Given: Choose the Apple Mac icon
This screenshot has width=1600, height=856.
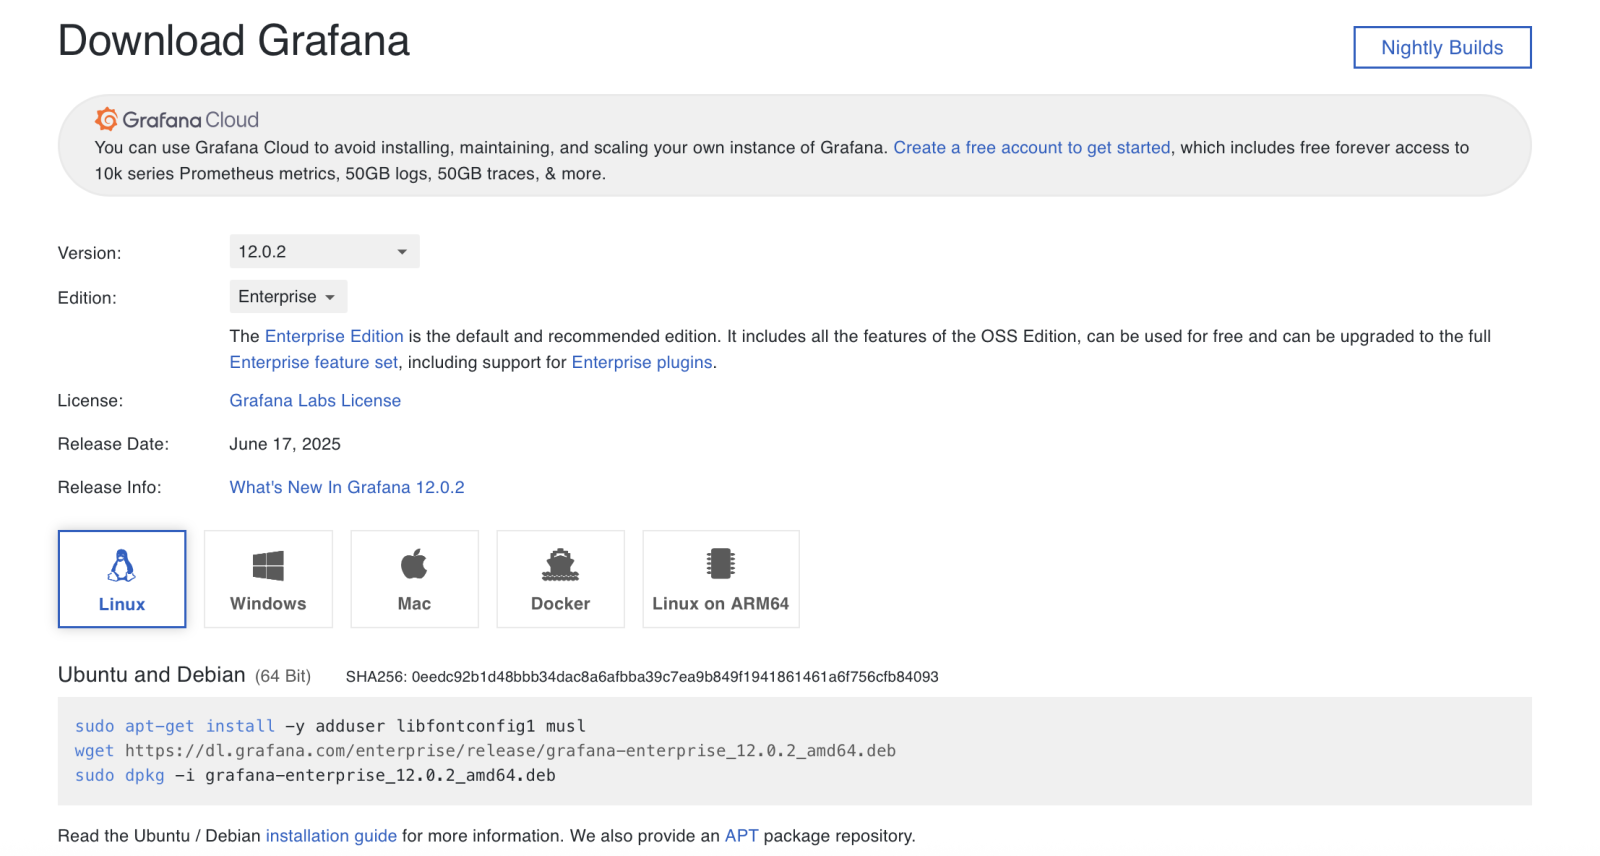Looking at the screenshot, I should tap(414, 565).
